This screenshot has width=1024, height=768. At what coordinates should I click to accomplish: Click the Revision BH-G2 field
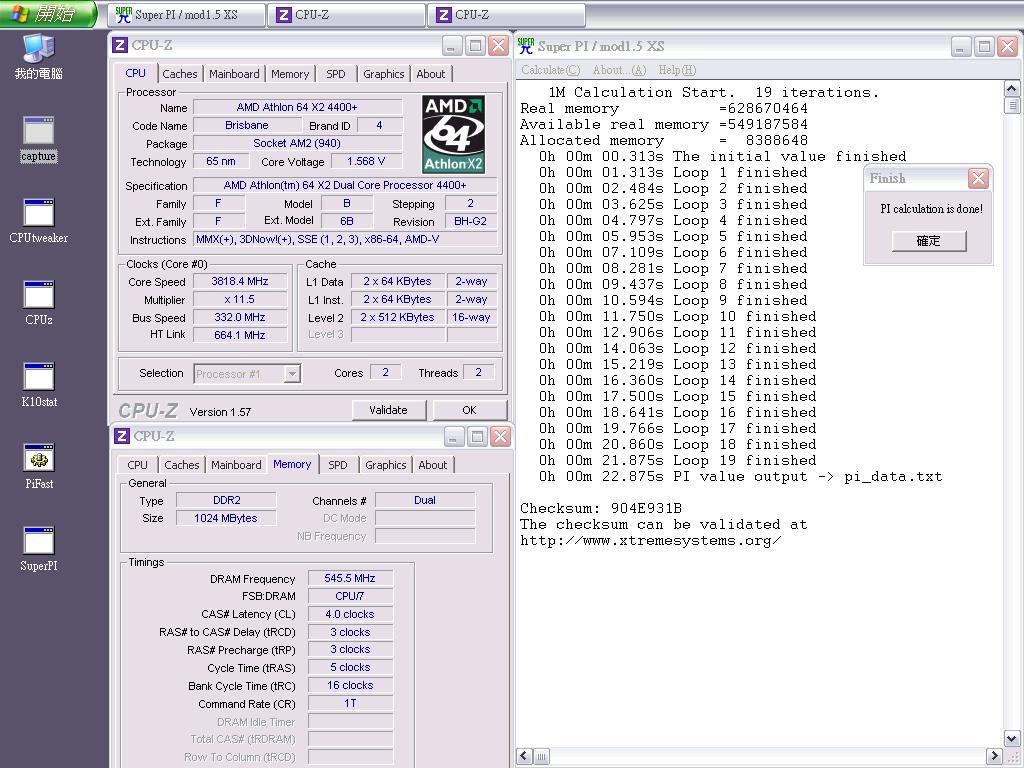coord(471,221)
